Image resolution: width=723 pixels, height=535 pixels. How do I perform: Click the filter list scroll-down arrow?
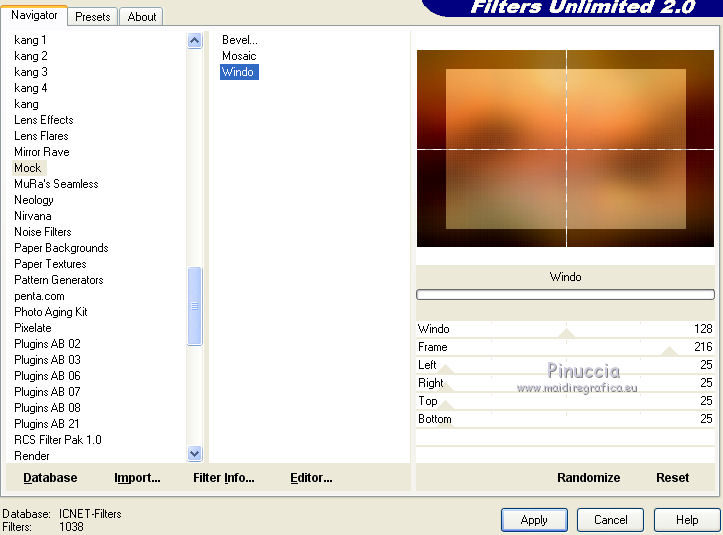(195, 454)
